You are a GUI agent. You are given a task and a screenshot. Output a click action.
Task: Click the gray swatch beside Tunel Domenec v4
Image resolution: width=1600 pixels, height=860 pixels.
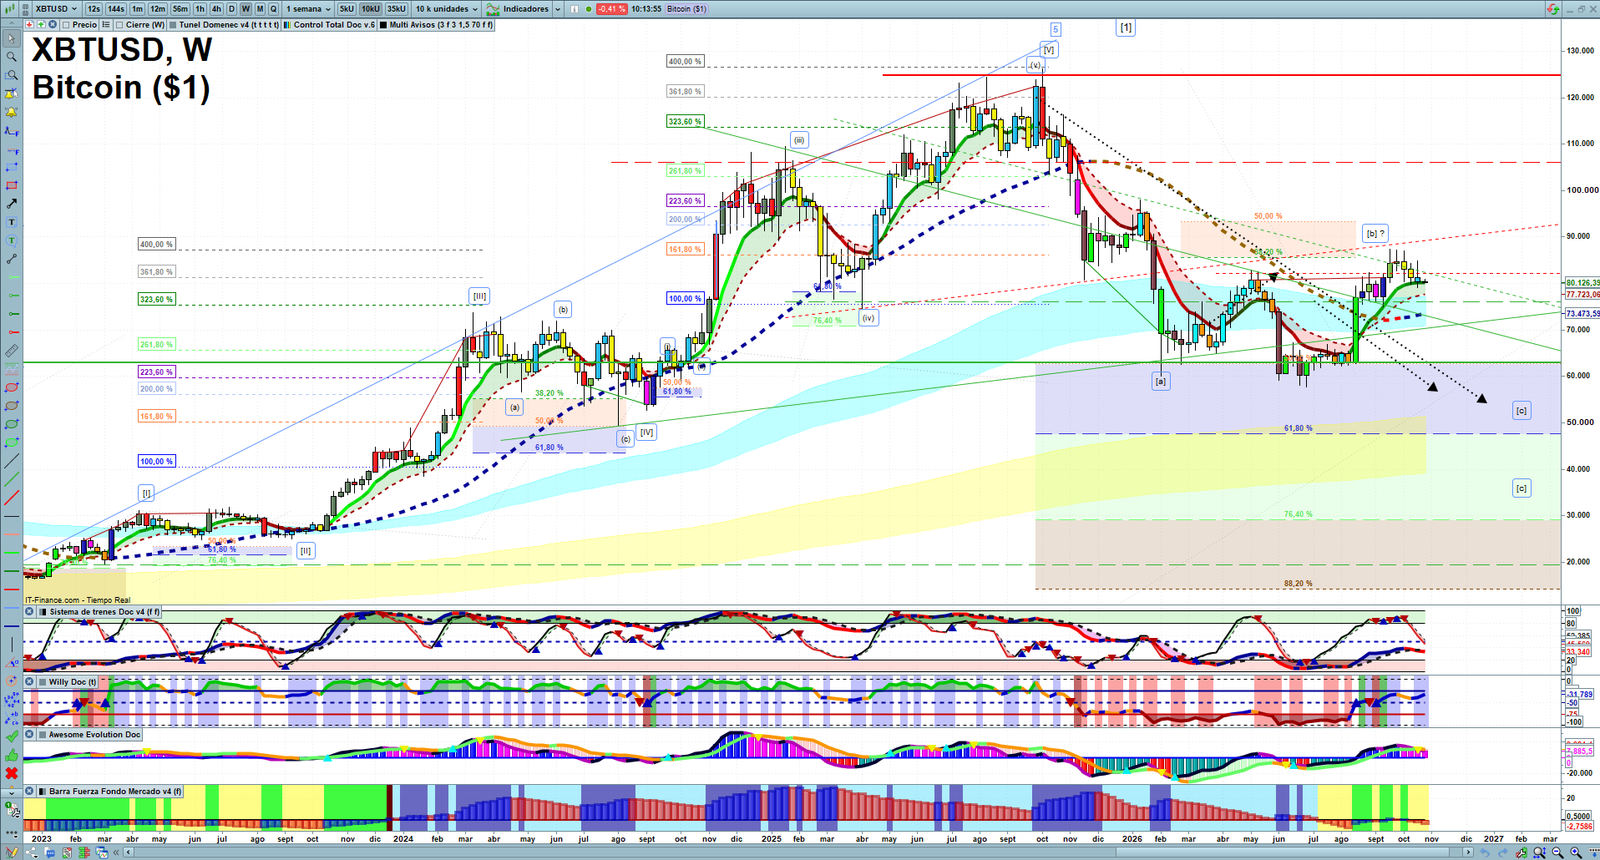pos(173,25)
